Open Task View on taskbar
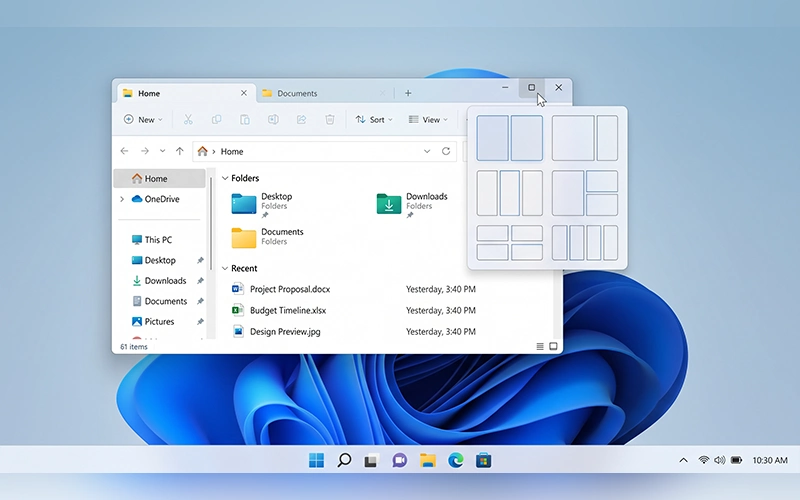800x500 pixels. [371, 461]
